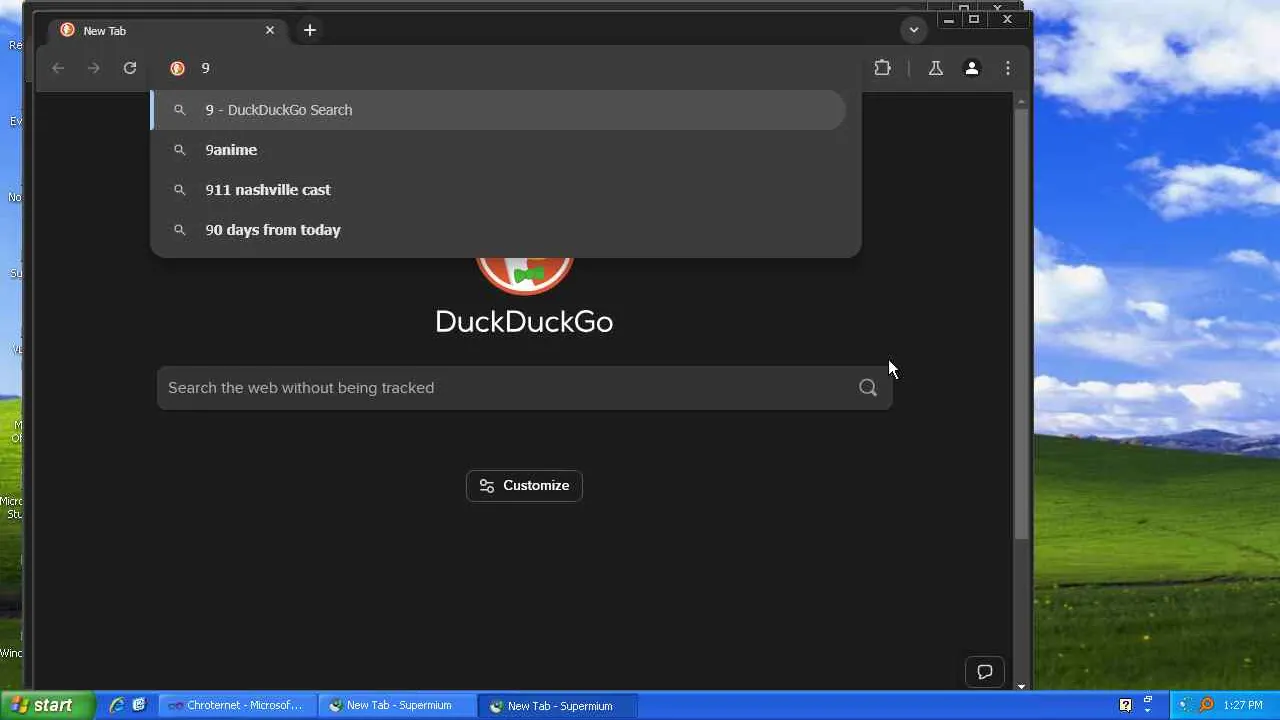This screenshot has height=720, width=1280.
Task: Open the three-dot browser menu
Action: (1008, 68)
